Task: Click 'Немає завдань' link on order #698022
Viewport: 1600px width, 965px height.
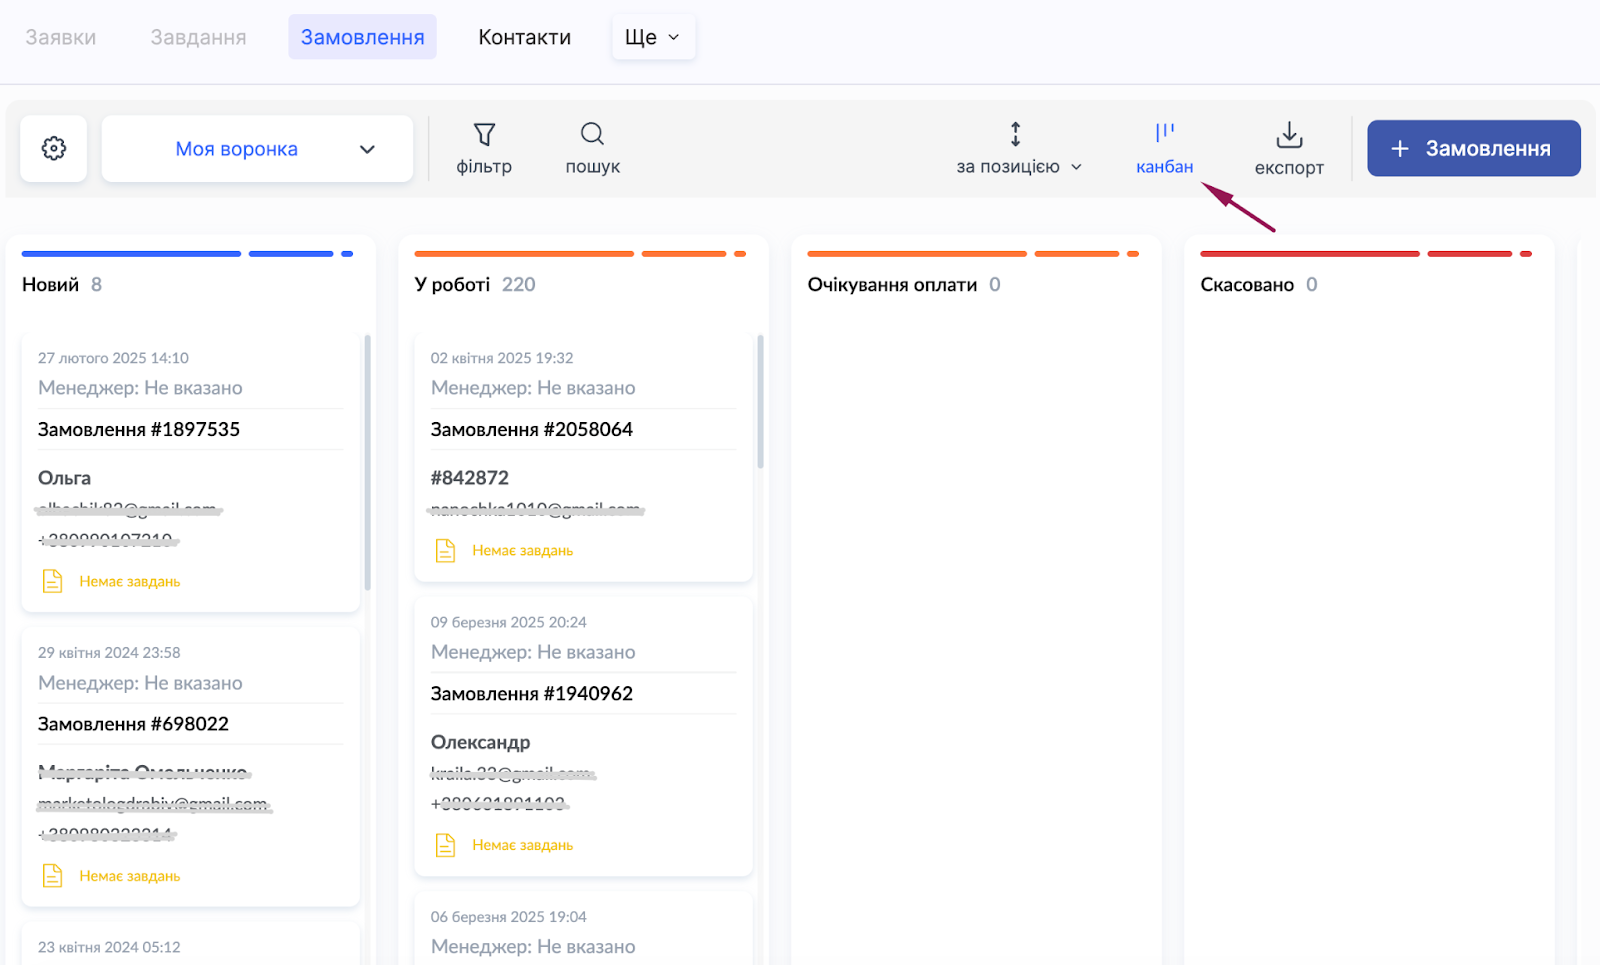Action: 130,876
